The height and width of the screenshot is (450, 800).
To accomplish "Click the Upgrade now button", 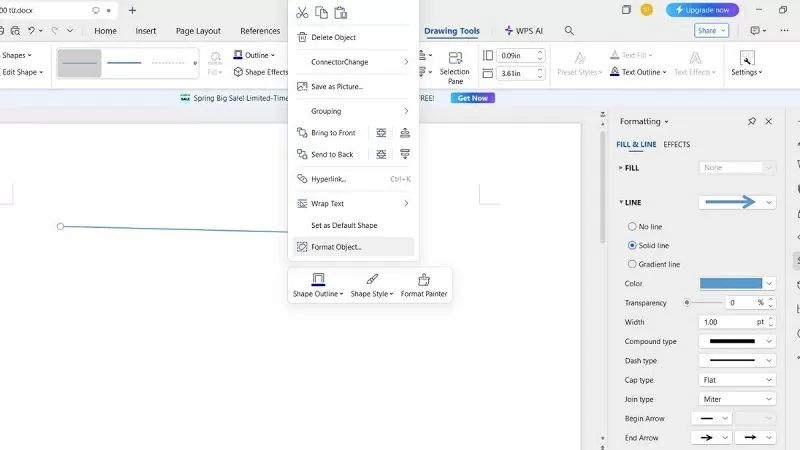I will tap(704, 10).
